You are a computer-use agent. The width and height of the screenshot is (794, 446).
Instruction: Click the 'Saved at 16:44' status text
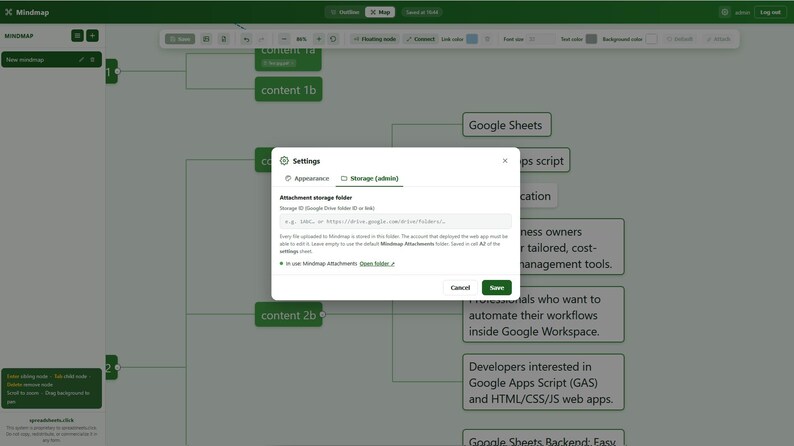[422, 12]
